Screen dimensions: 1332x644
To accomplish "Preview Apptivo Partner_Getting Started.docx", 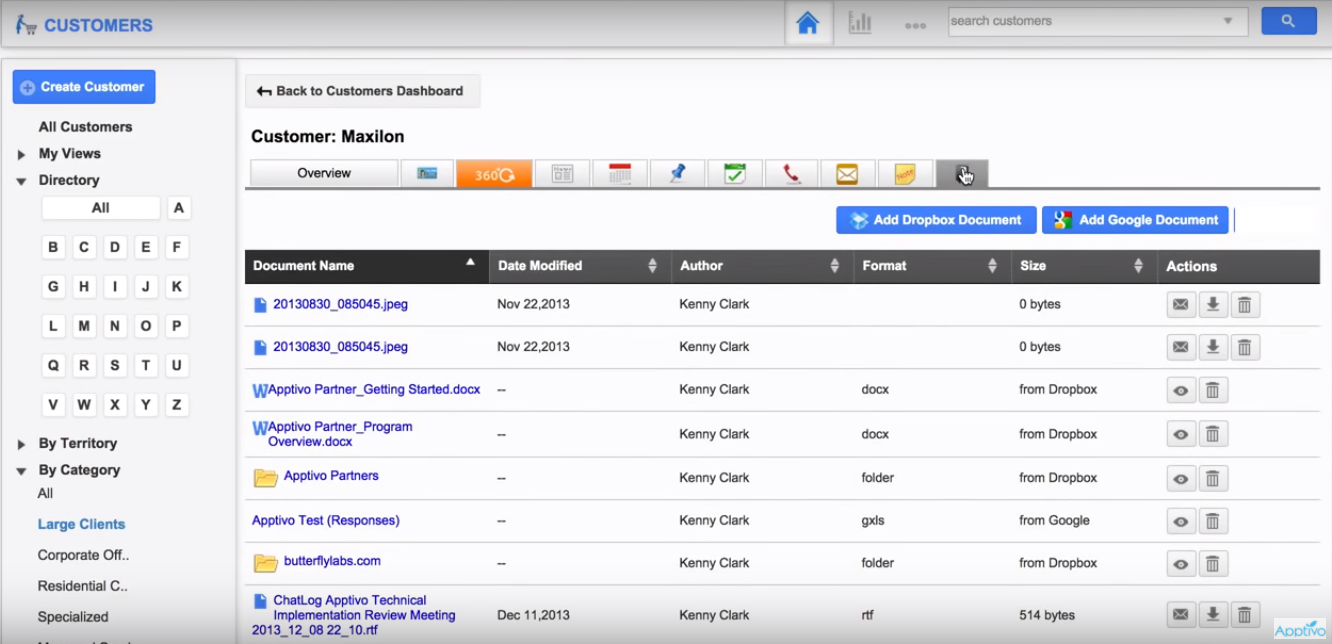I will click(x=1181, y=390).
